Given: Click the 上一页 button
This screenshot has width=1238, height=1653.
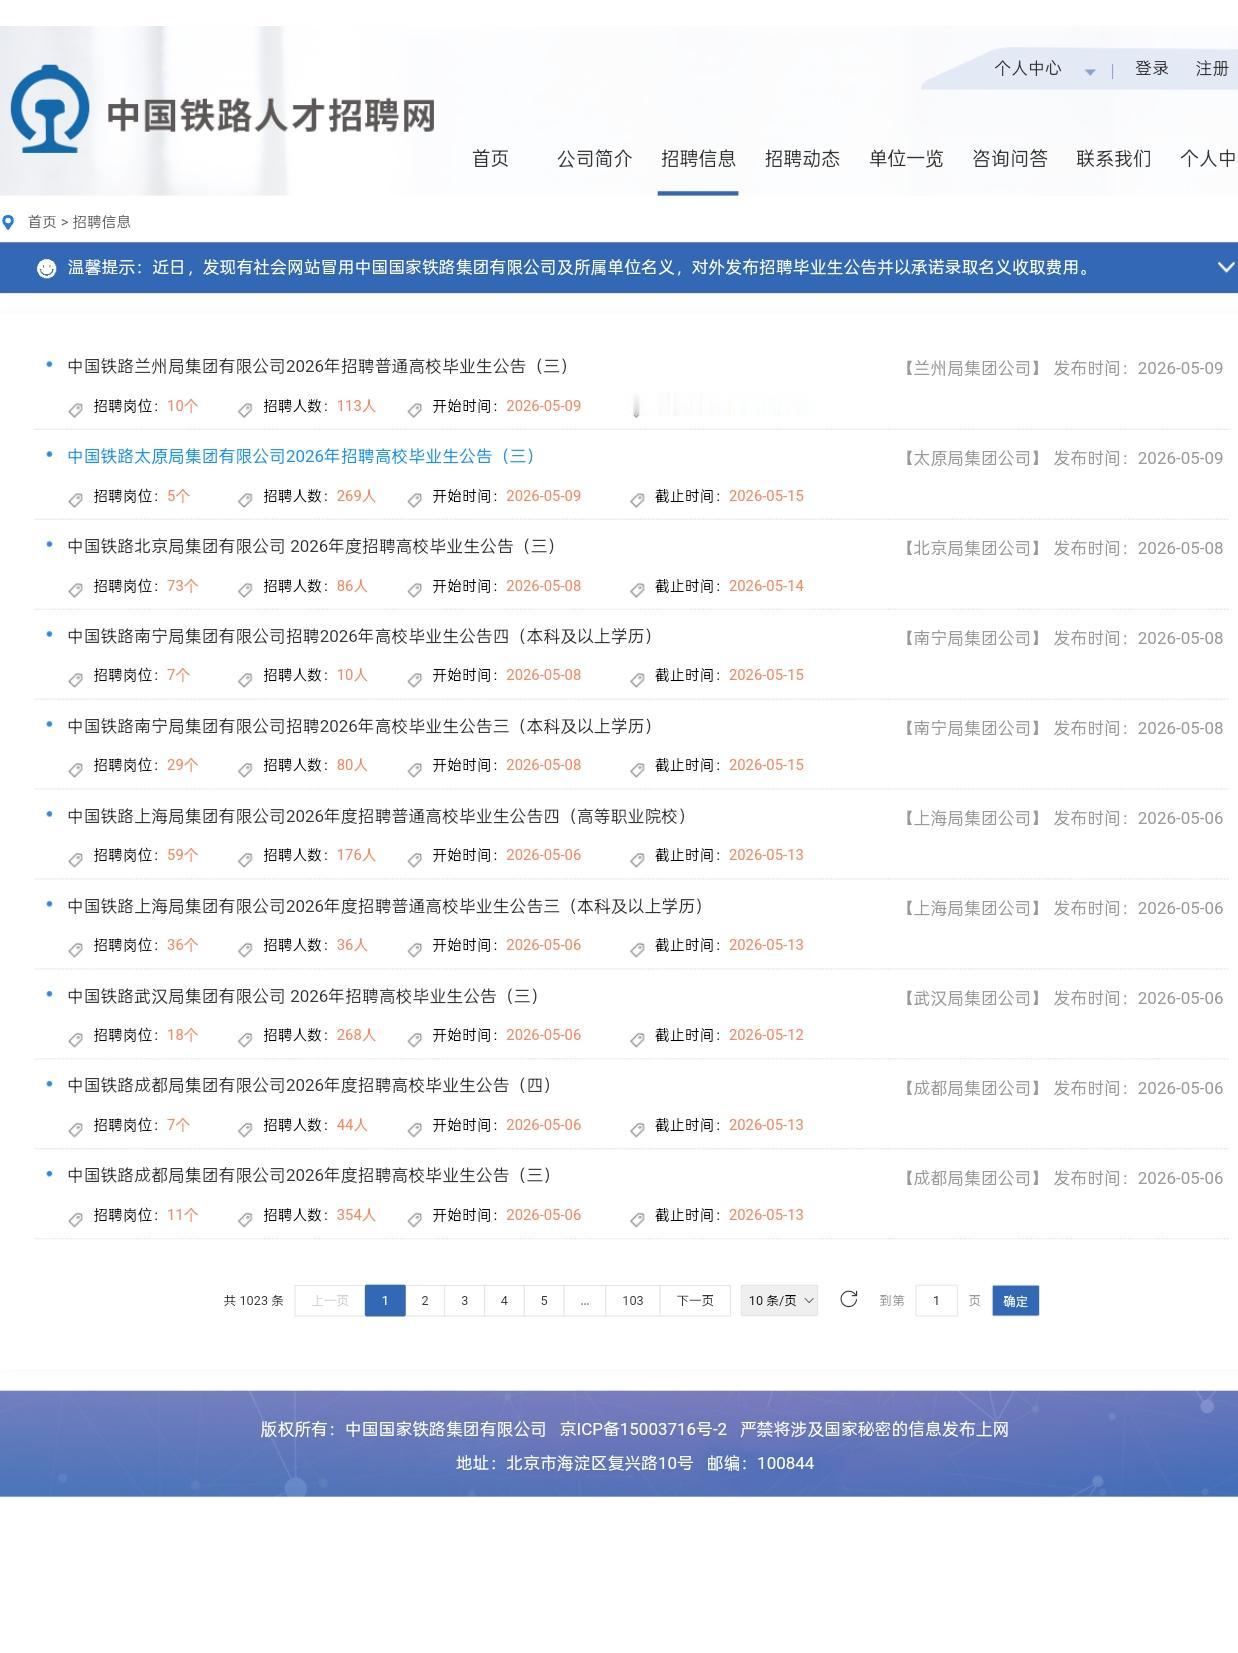Looking at the screenshot, I should 330,1300.
